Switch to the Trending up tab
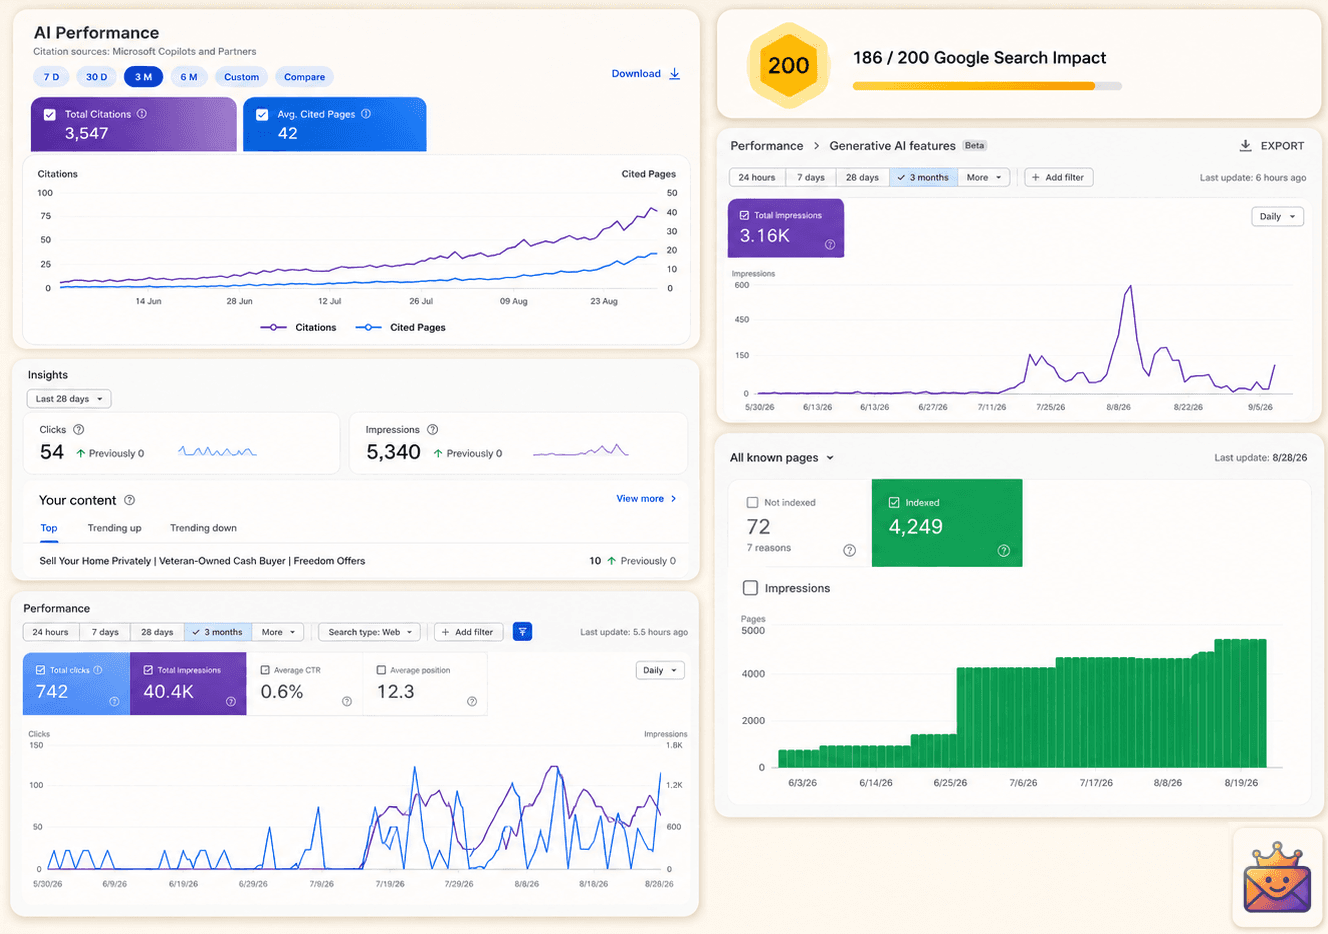Viewport: 1328px width, 934px height. click(x=114, y=528)
